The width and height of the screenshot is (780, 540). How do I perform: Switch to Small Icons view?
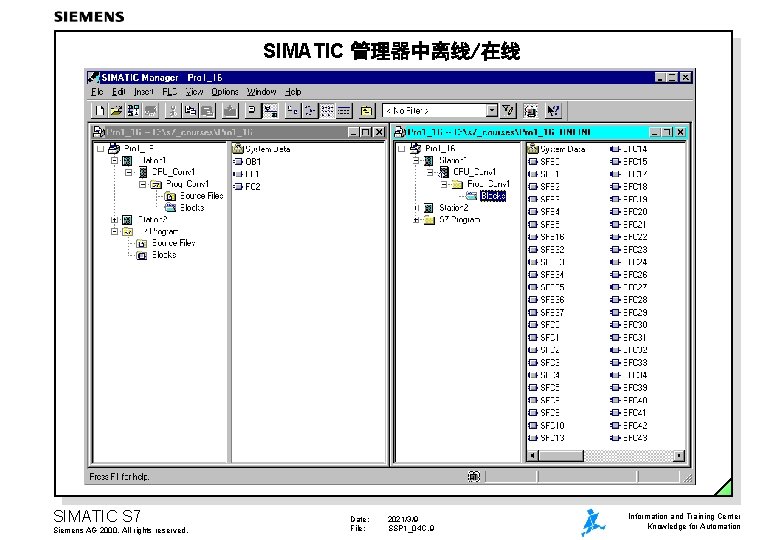pos(310,110)
